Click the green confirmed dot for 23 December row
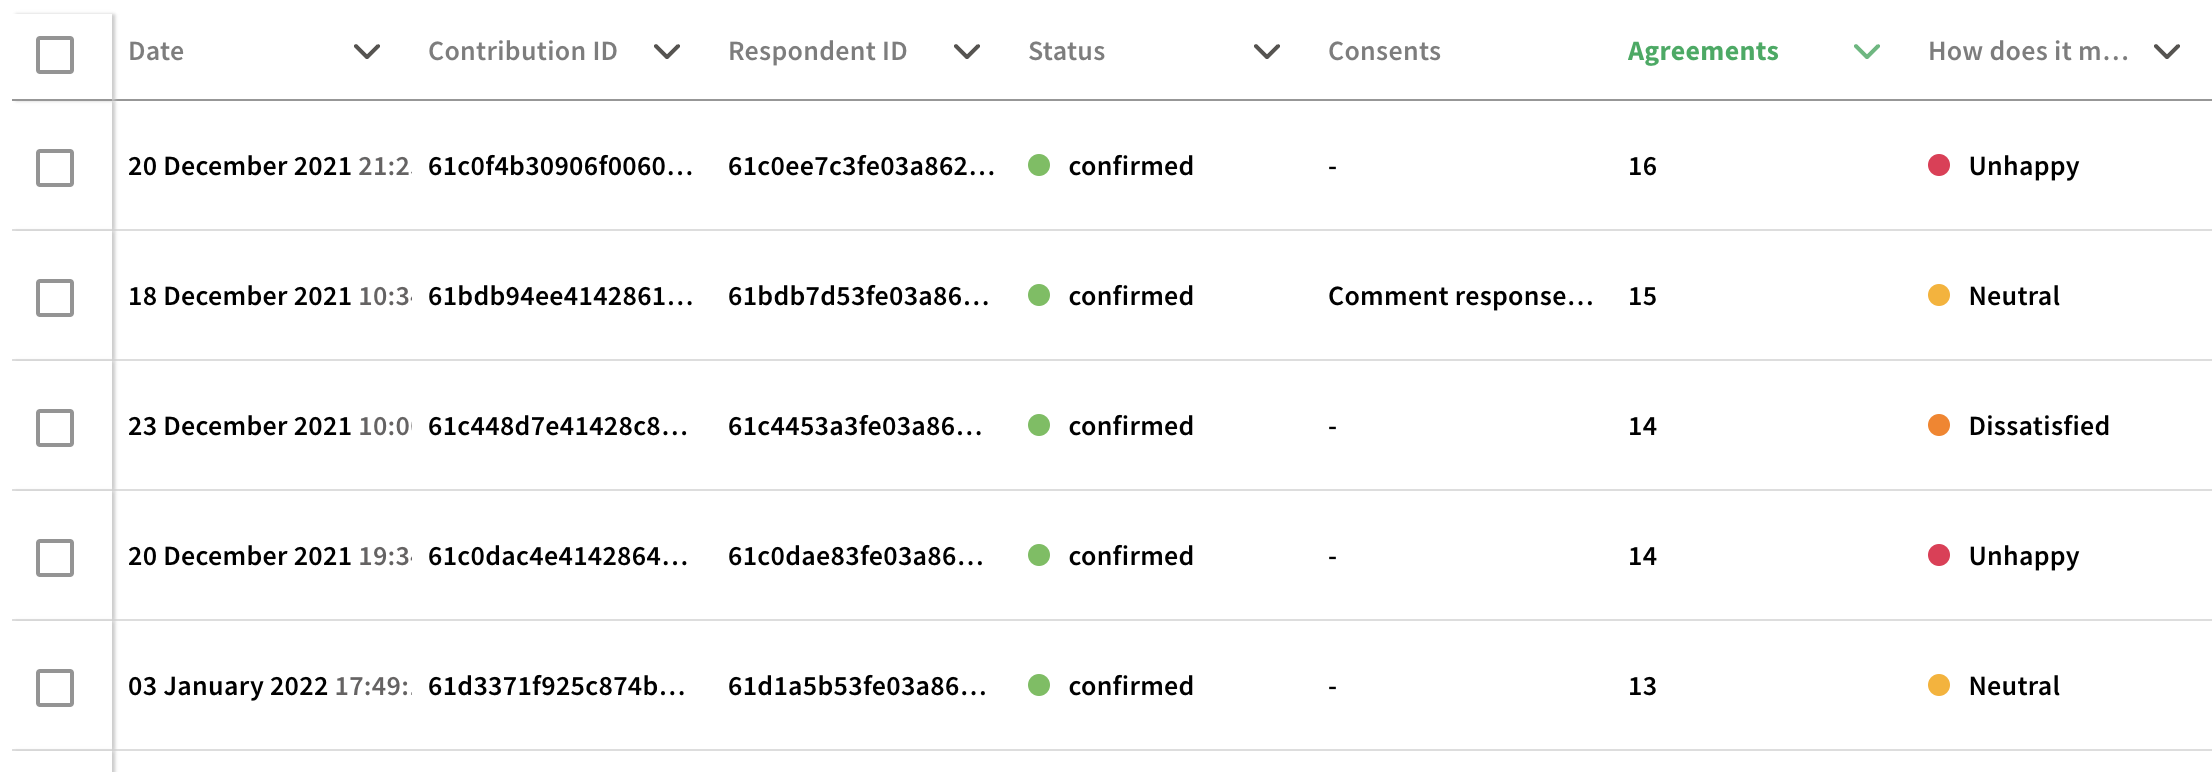The height and width of the screenshot is (772, 2212). (x=1039, y=425)
